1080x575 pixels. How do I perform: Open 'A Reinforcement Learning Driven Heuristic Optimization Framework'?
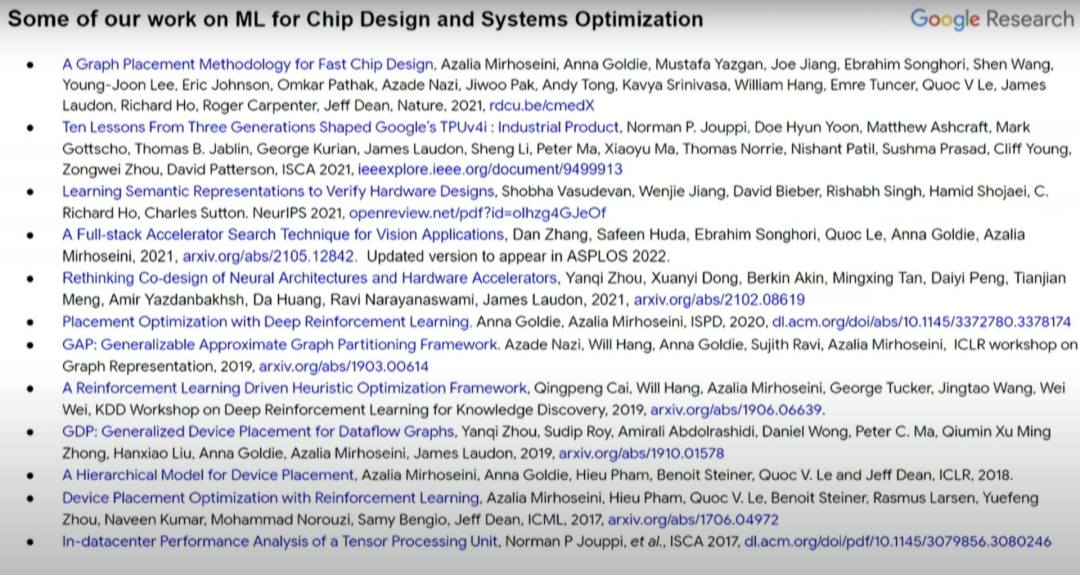(x=295, y=388)
